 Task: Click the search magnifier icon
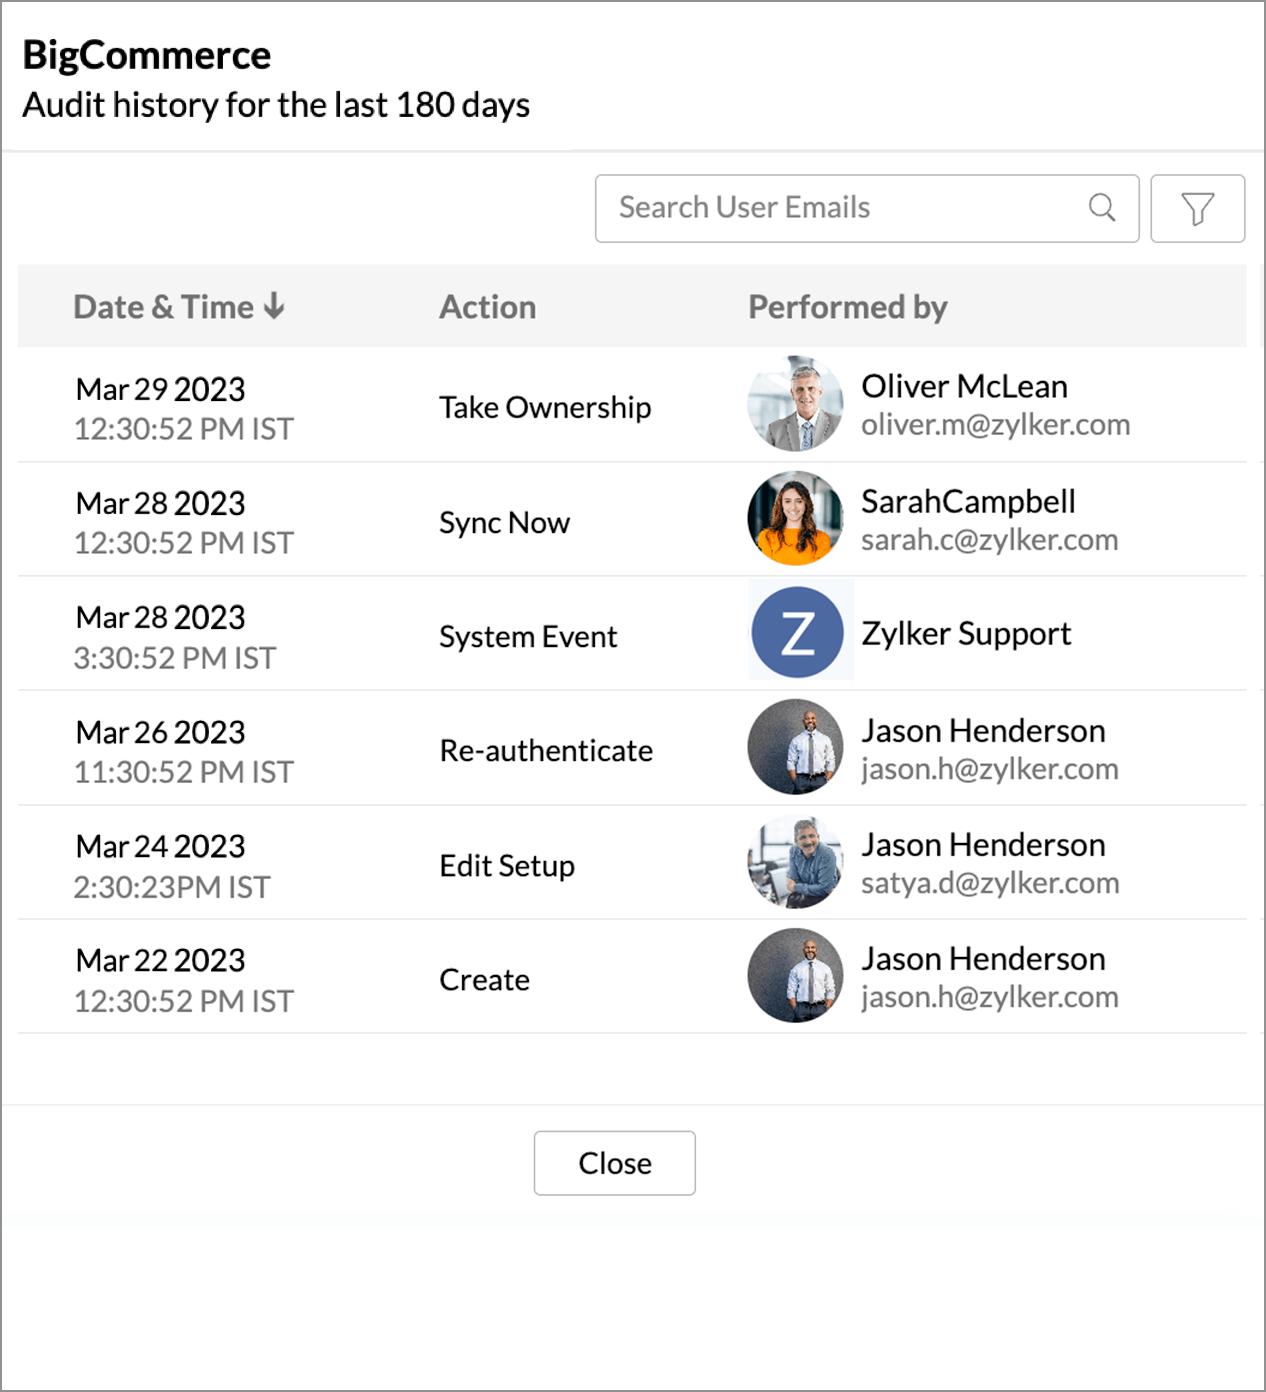click(1102, 208)
